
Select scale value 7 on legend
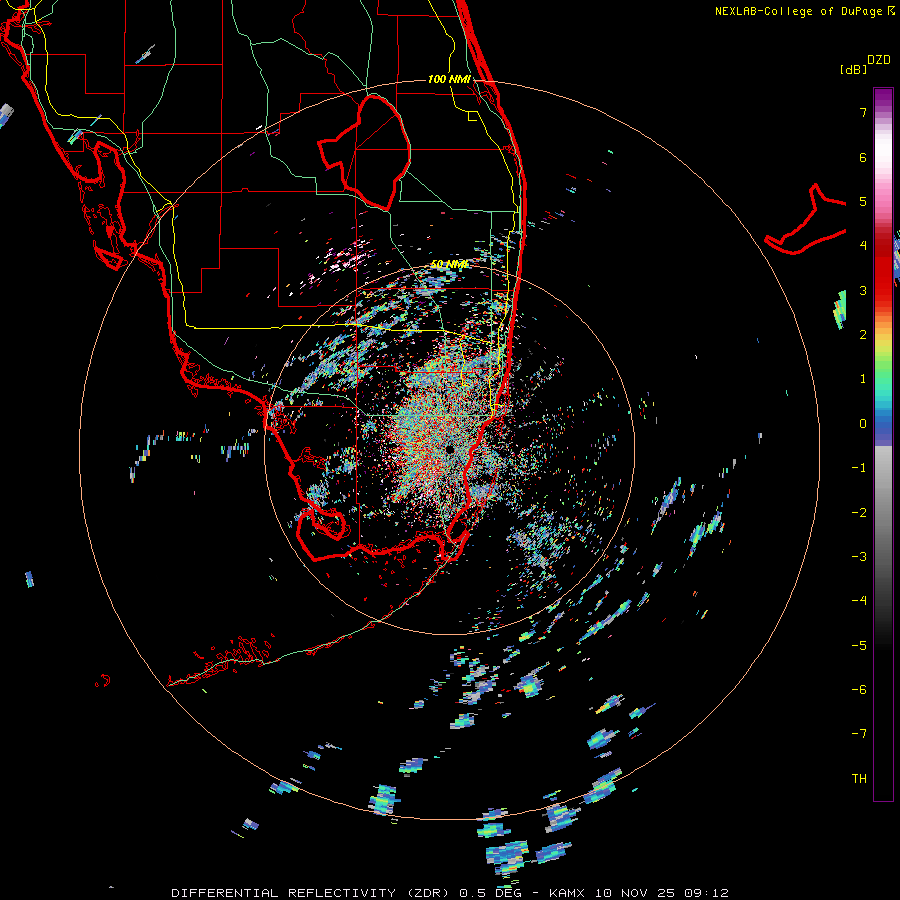[863, 112]
